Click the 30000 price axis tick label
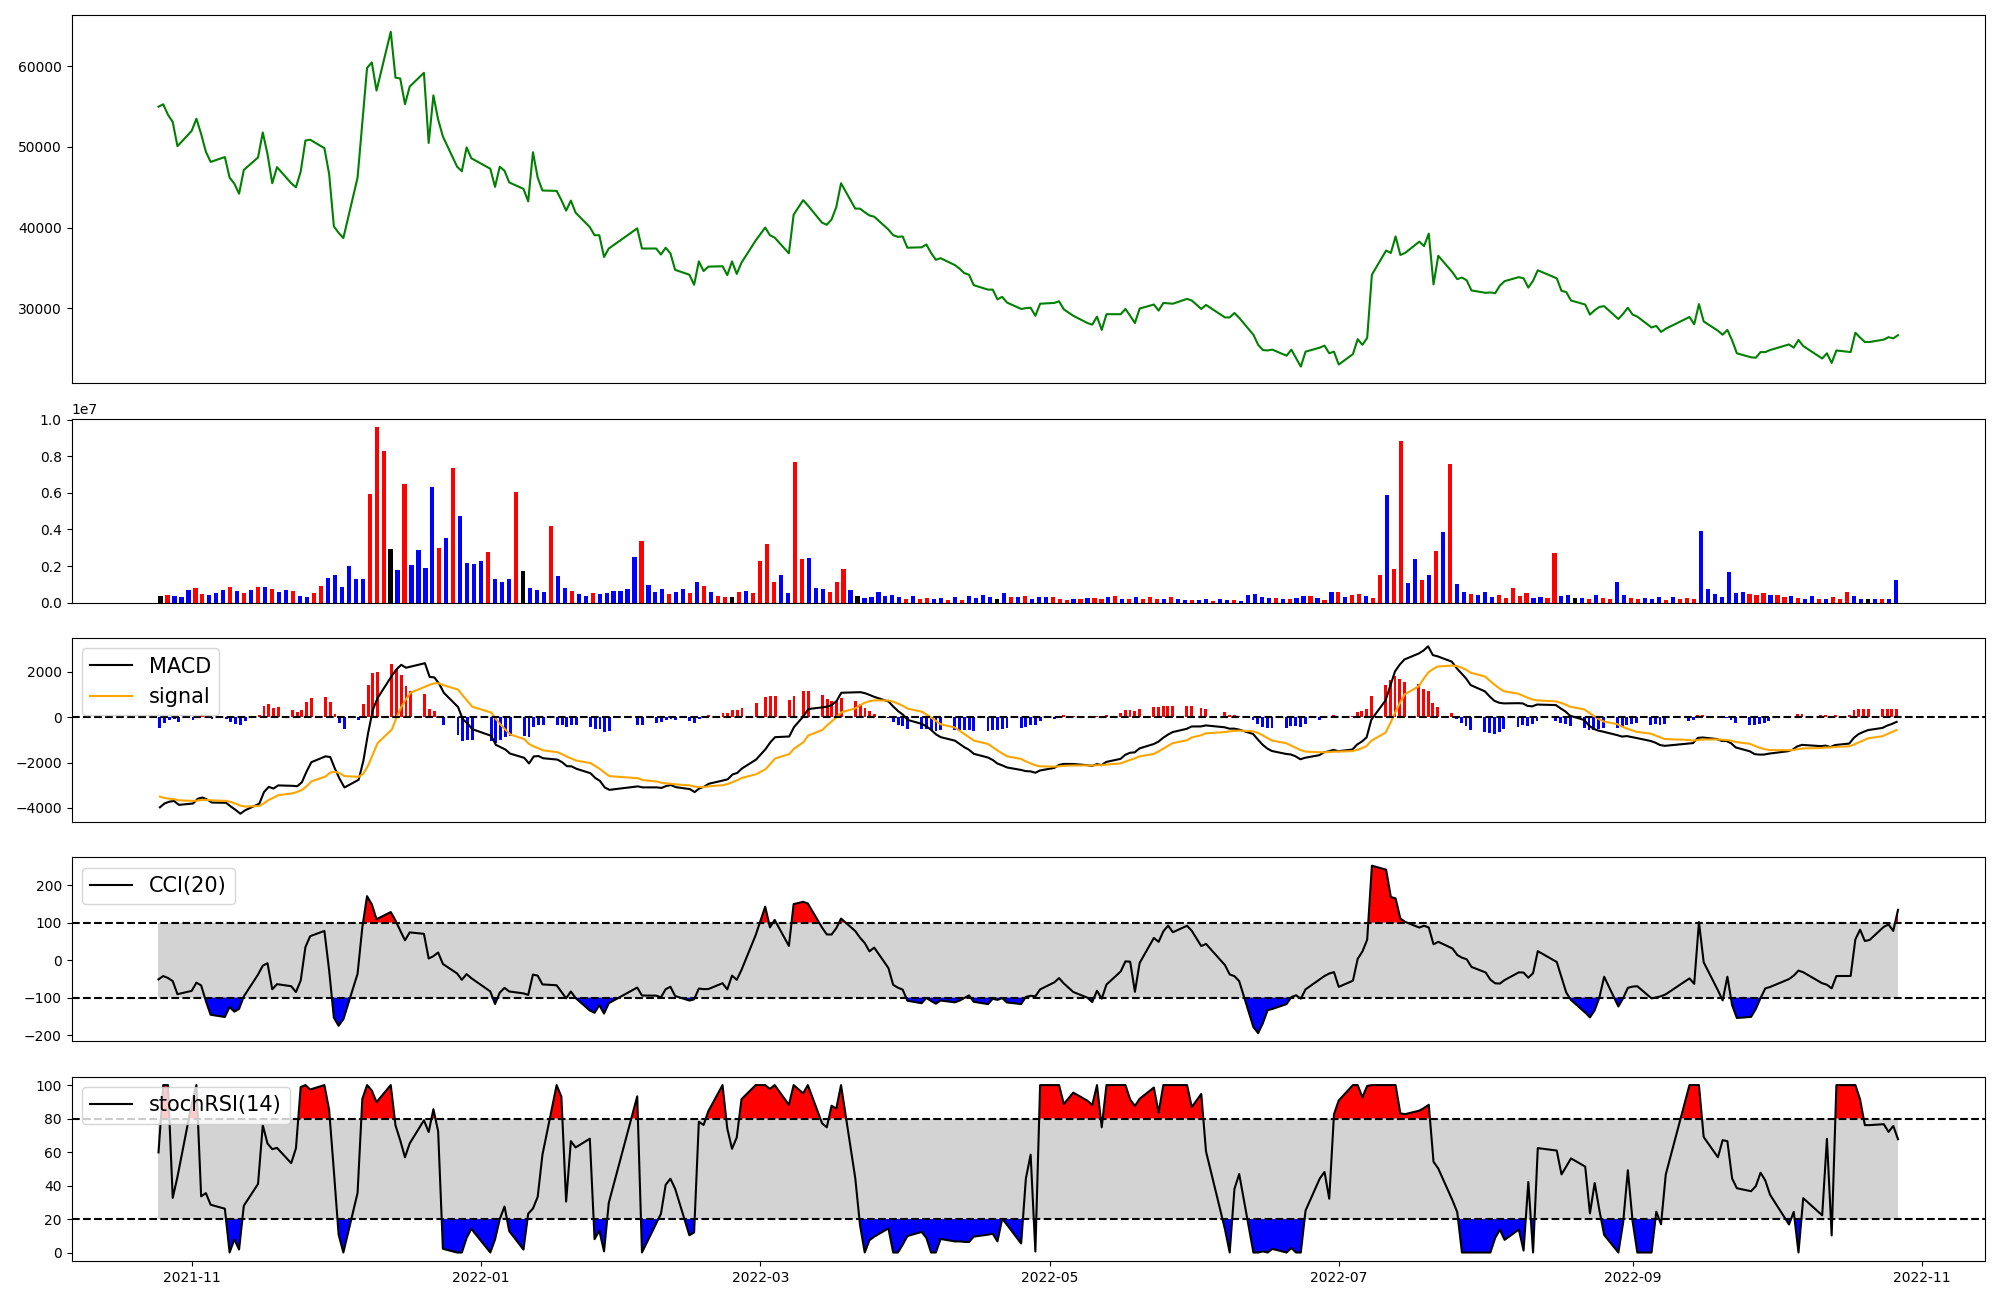2000x1300 pixels. point(40,309)
